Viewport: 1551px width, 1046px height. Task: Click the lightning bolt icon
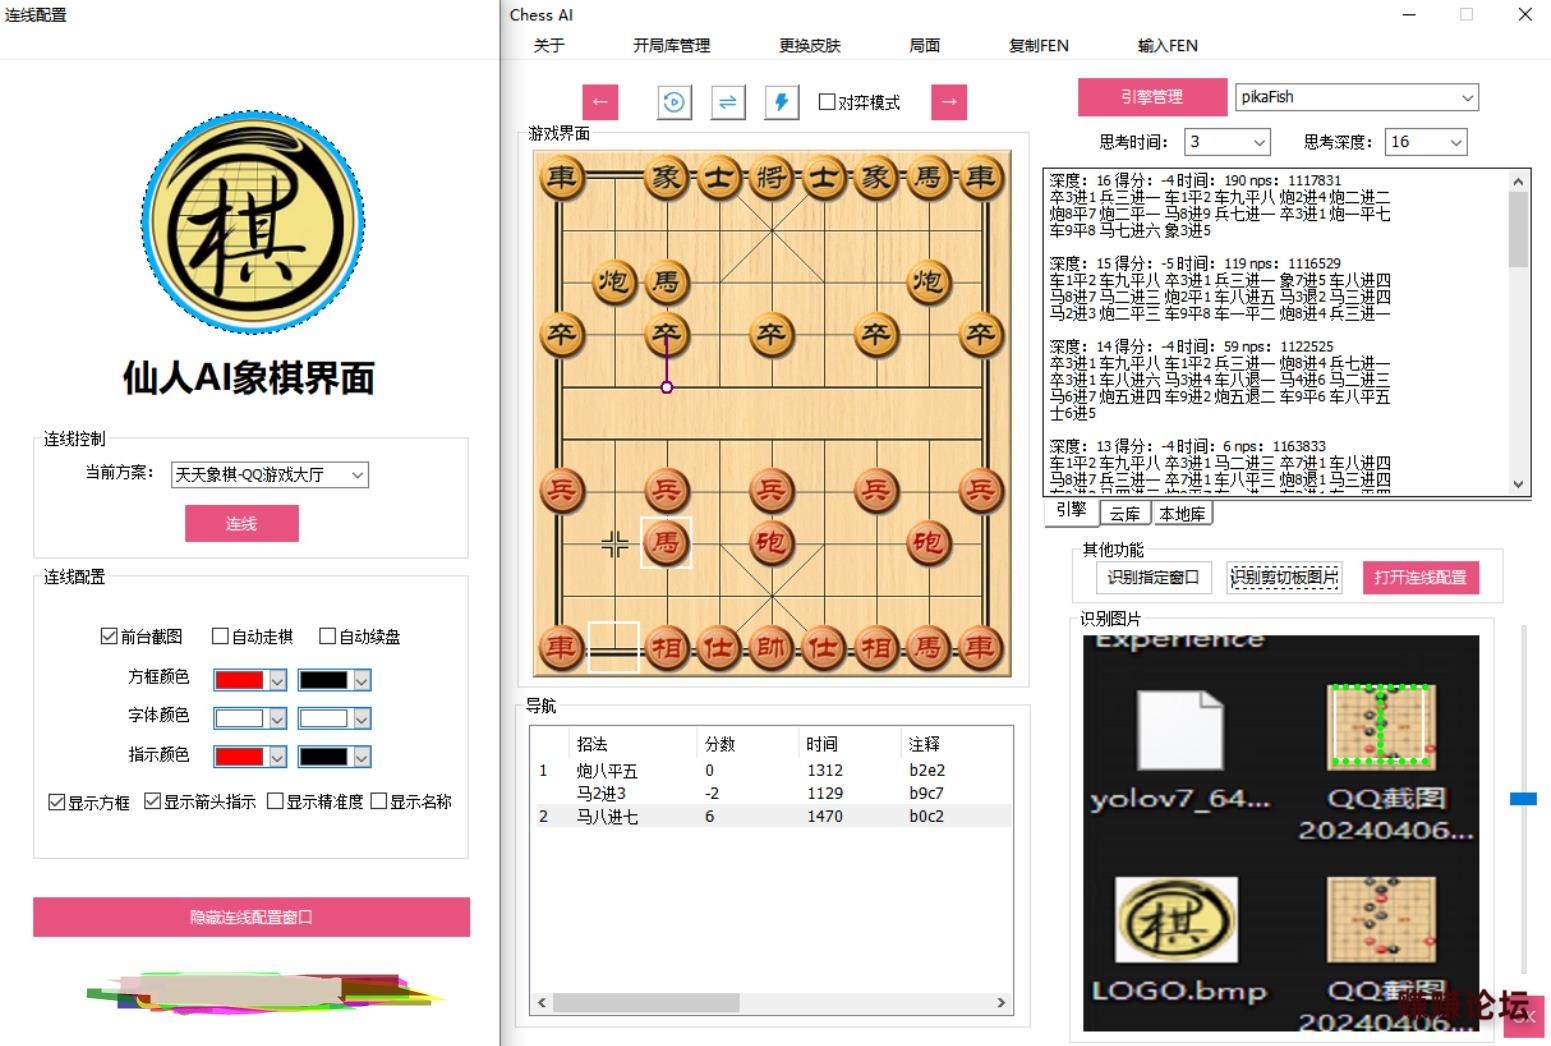(x=782, y=102)
